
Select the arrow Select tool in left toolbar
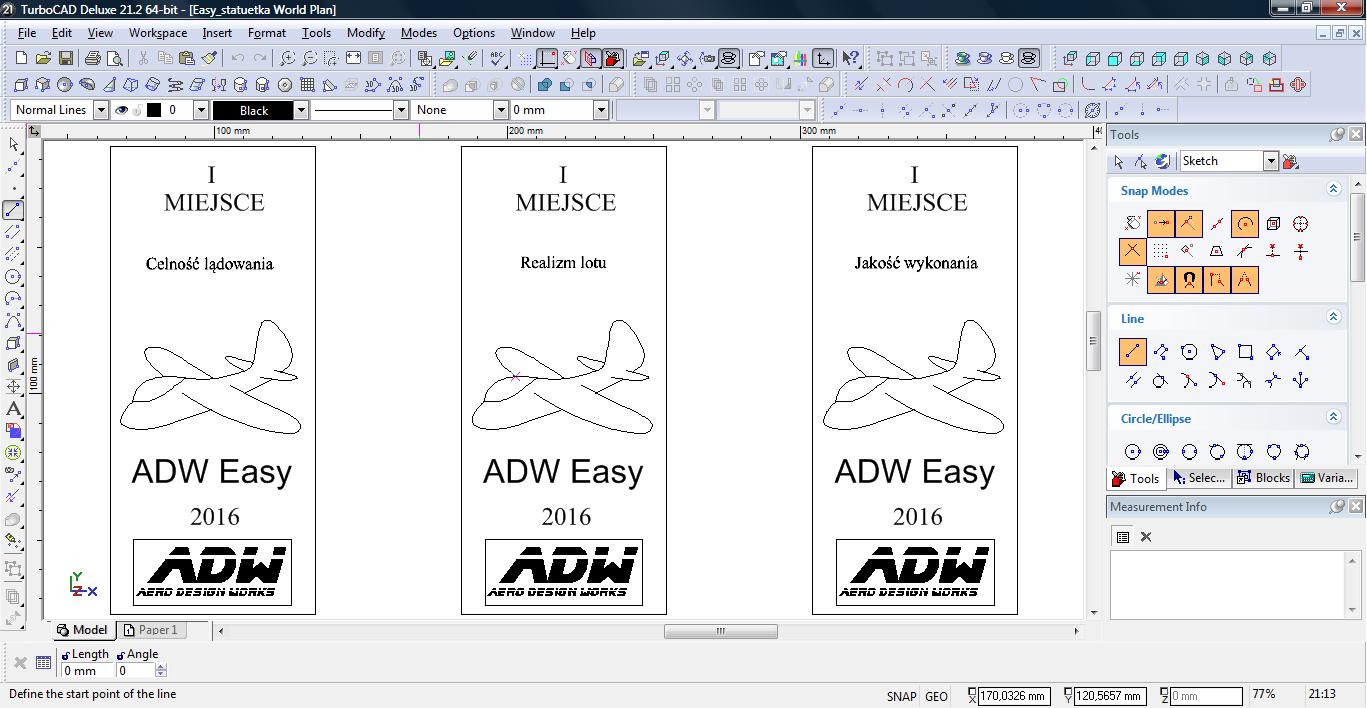point(14,145)
